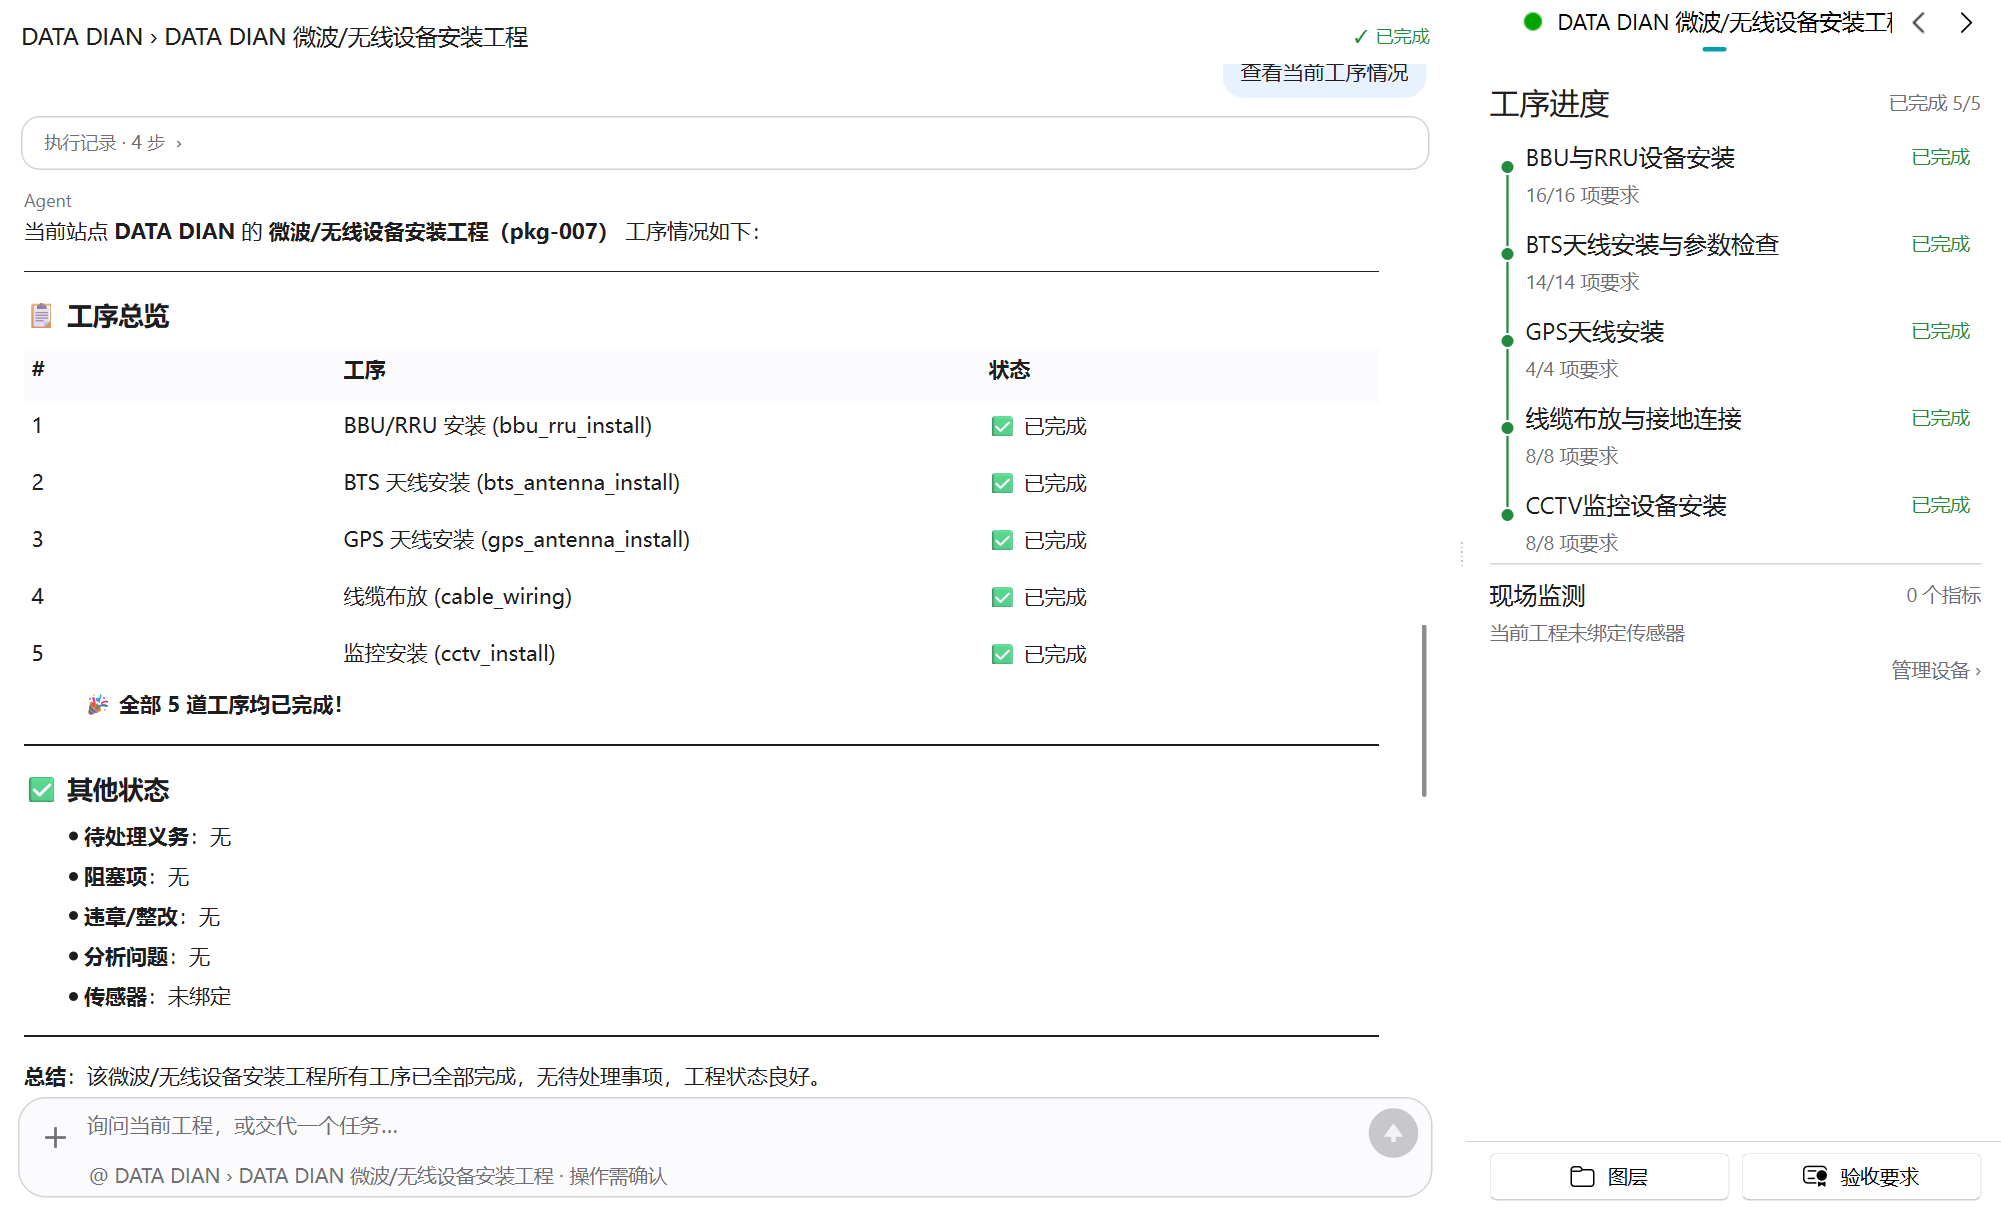Click the green check in GPS 天线安装 row

coord(1002,541)
